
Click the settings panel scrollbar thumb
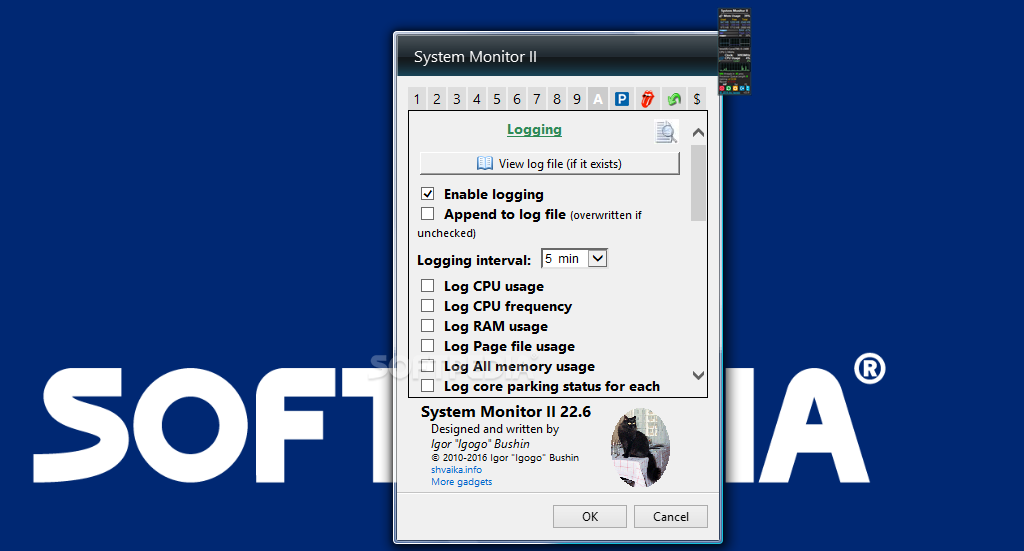click(x=698, y=183)
